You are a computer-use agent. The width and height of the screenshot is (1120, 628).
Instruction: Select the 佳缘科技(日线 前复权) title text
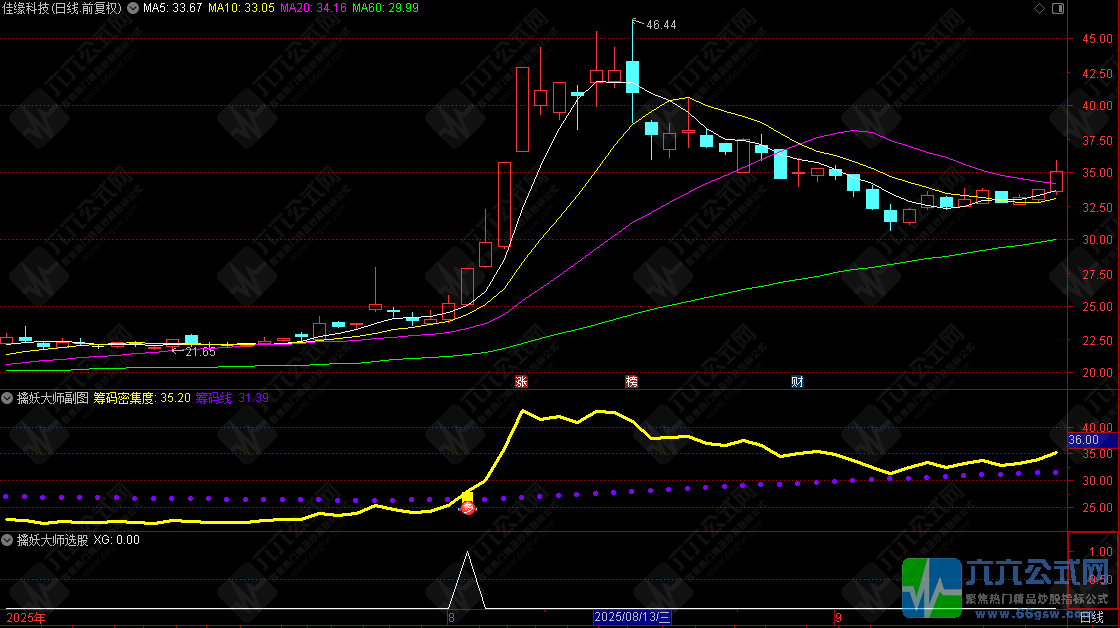pos(62,8)
